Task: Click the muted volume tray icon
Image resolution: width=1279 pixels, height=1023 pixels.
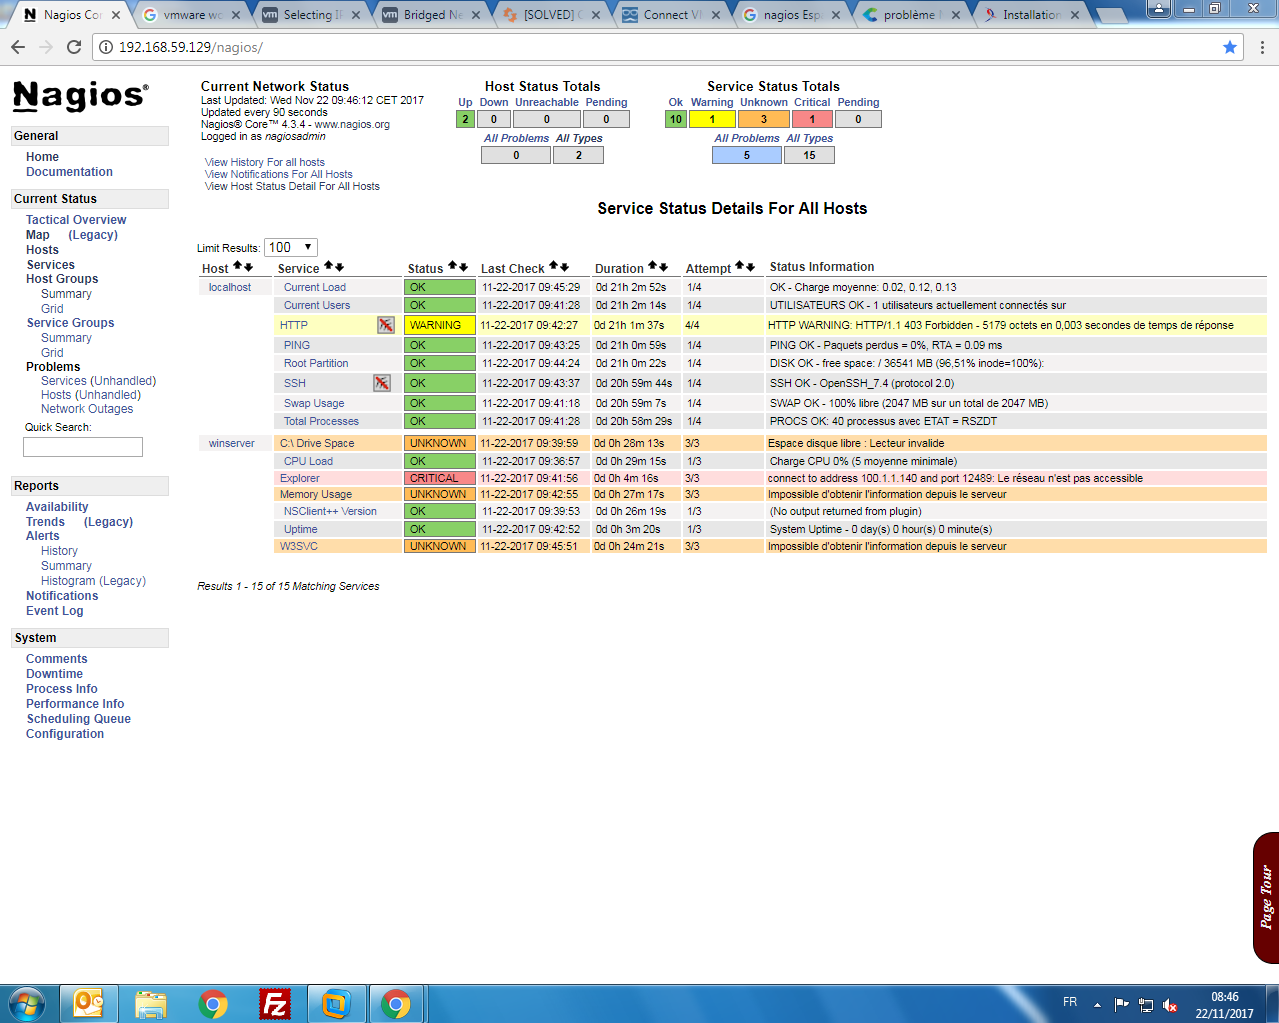Action: tap(1170, 1005)
